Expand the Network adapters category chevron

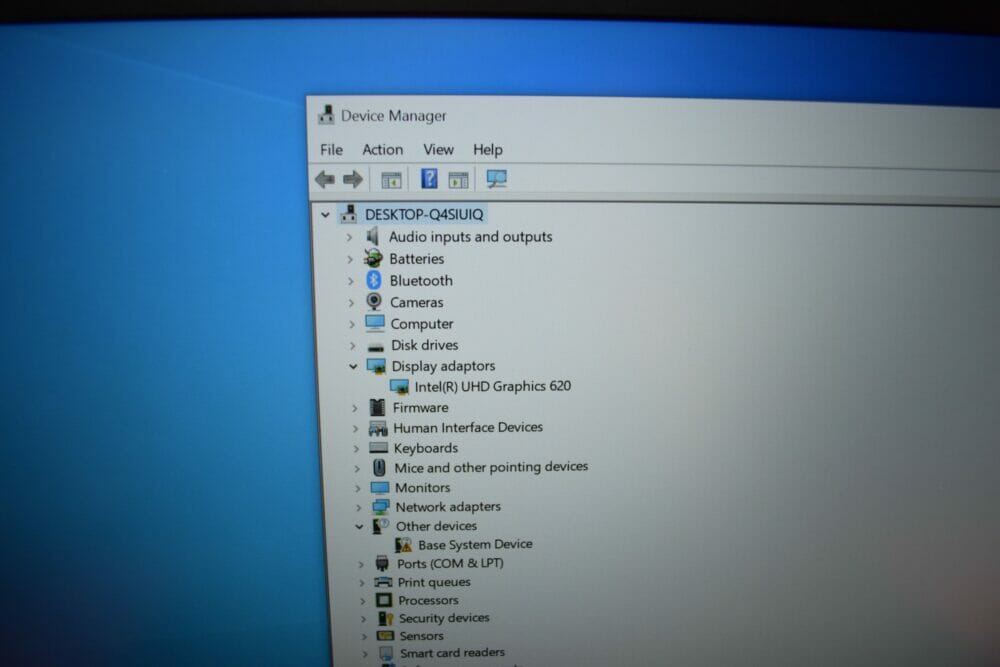358,508
